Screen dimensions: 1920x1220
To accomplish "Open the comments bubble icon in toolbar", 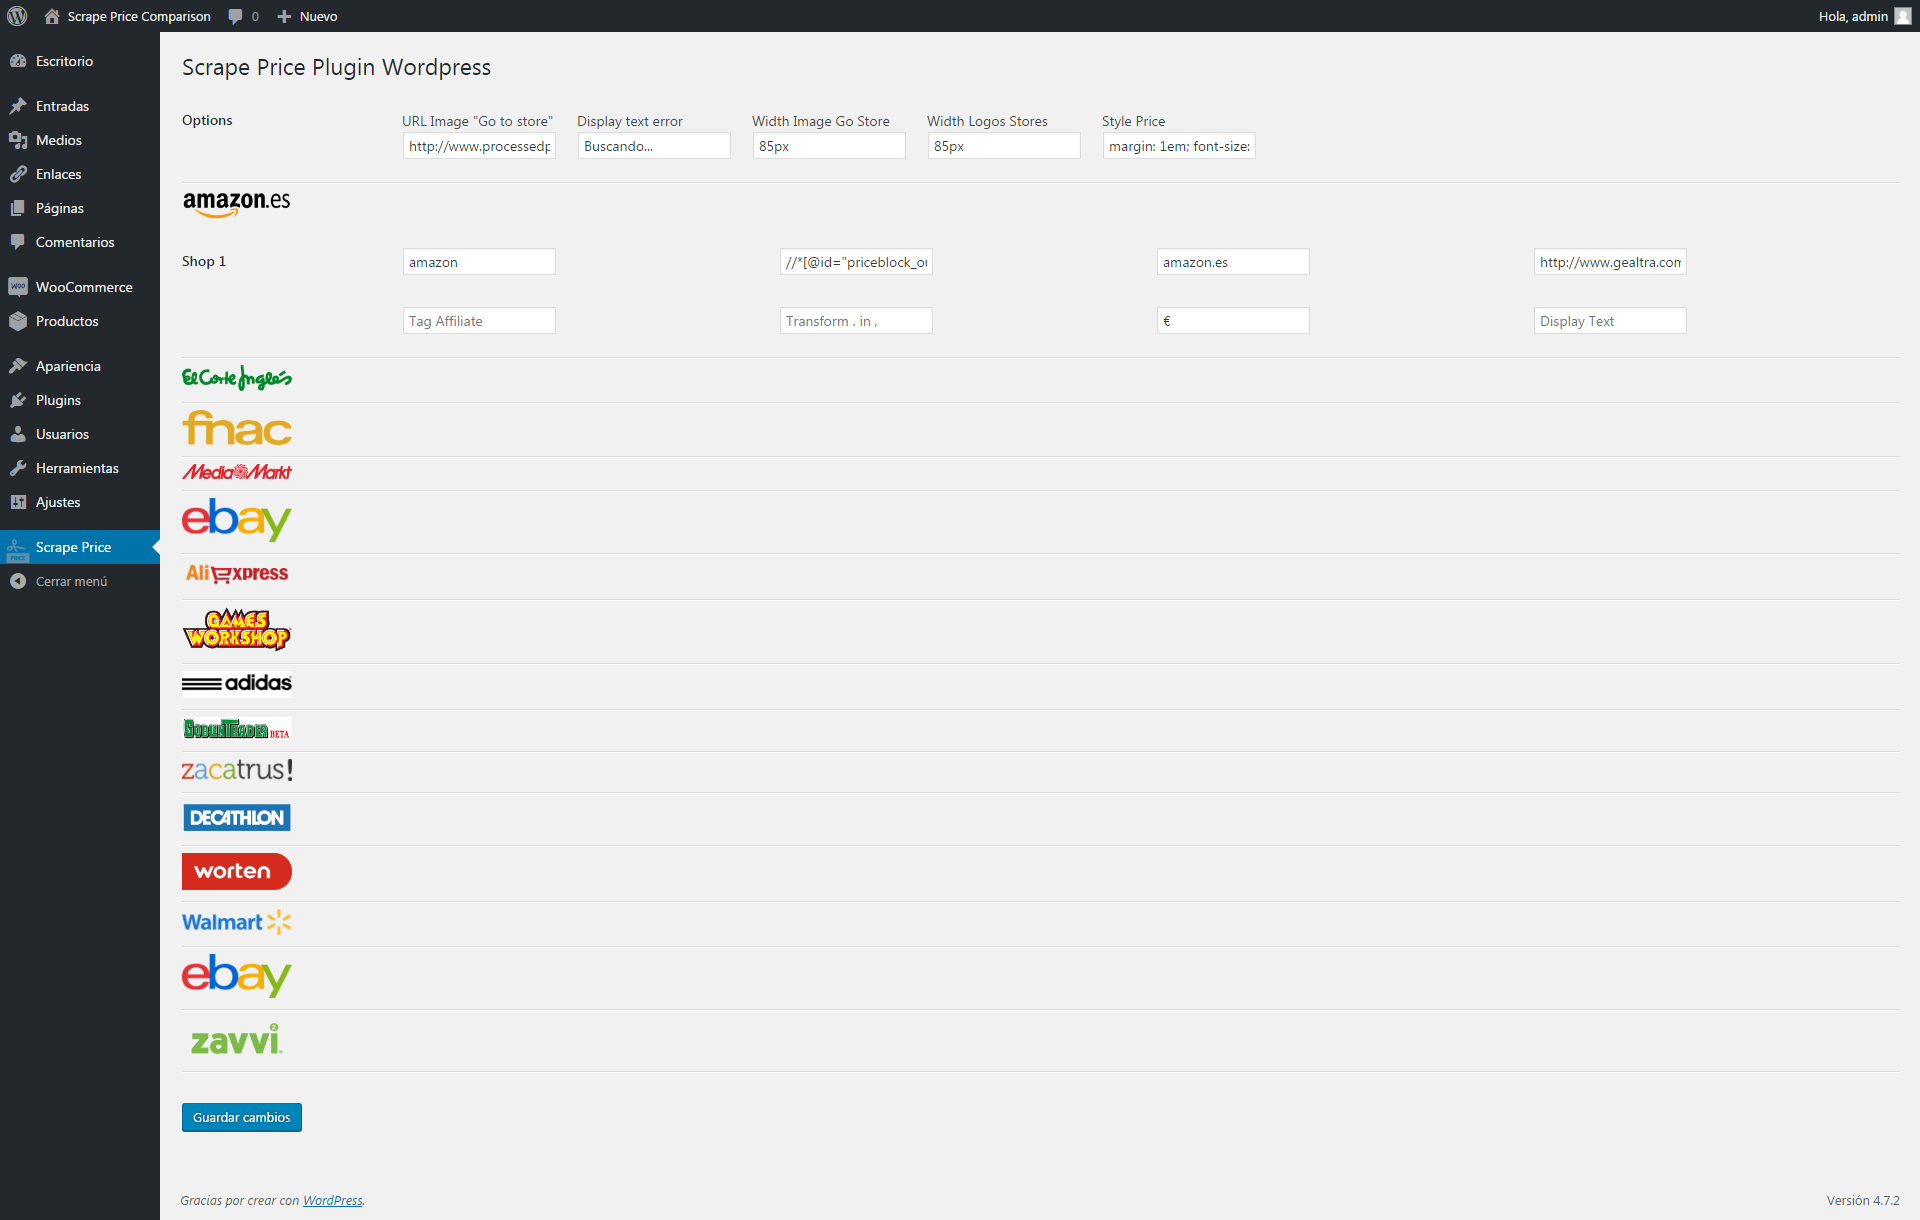I will point(235,16).
